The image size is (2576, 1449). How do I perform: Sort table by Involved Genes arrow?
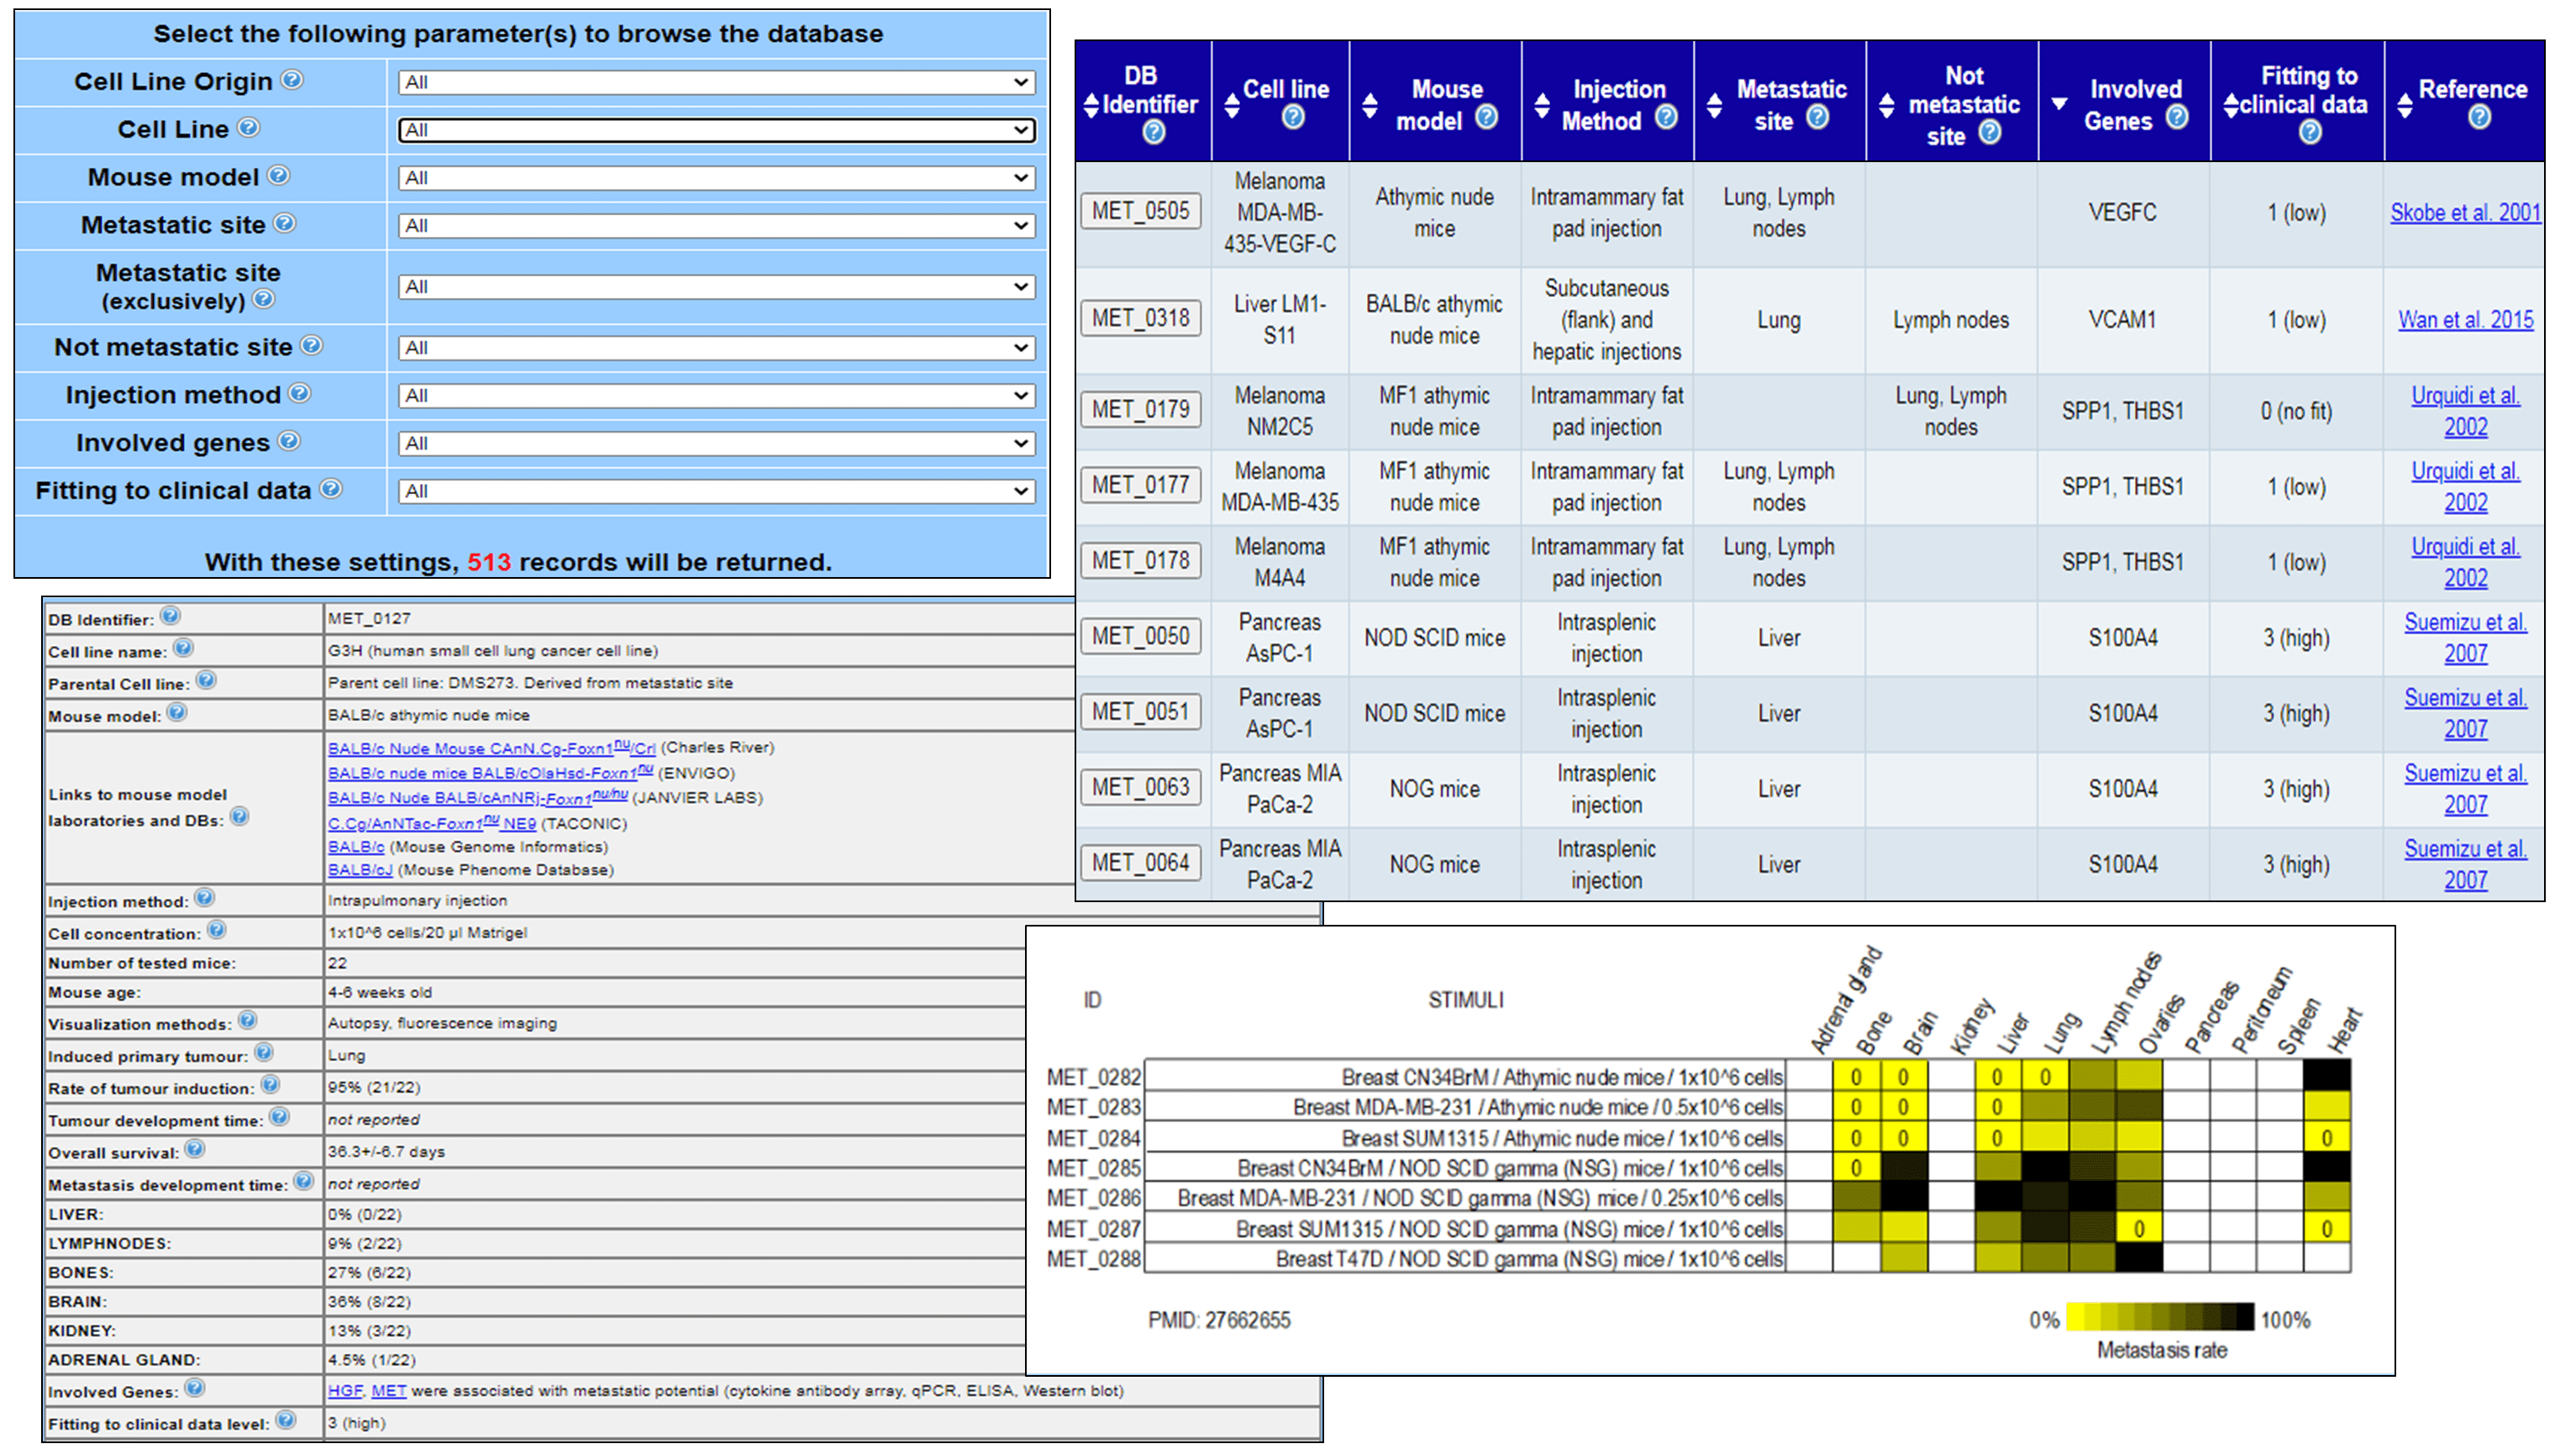(x=2059, y=103)
